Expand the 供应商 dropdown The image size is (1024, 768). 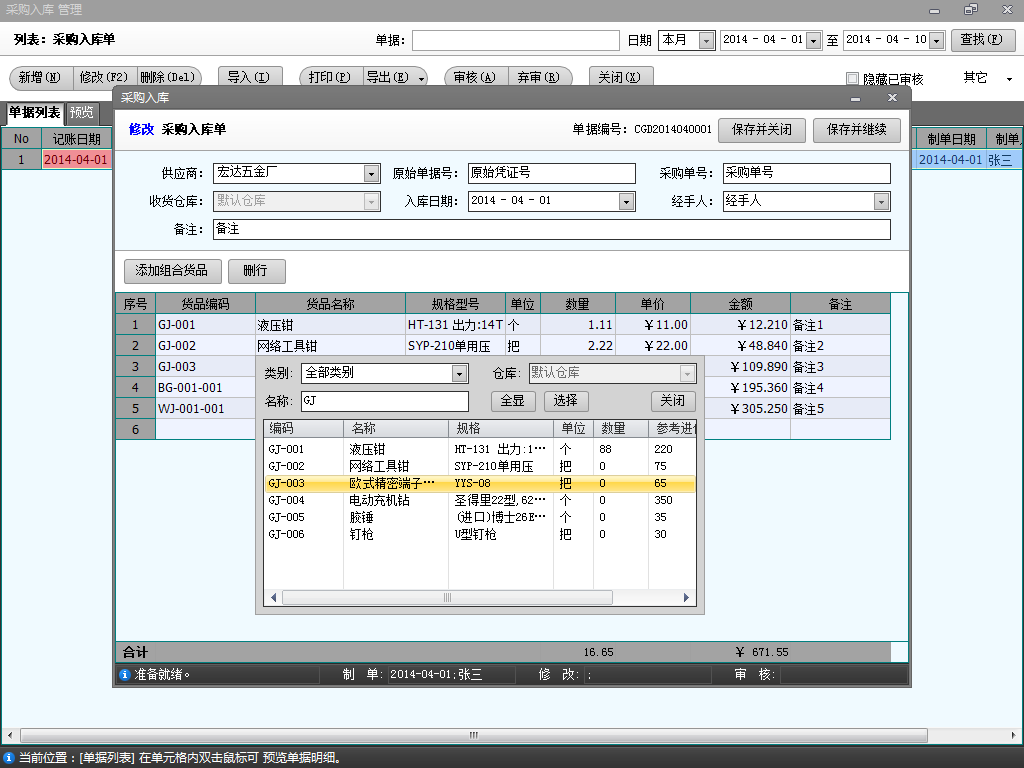point(371,174)
